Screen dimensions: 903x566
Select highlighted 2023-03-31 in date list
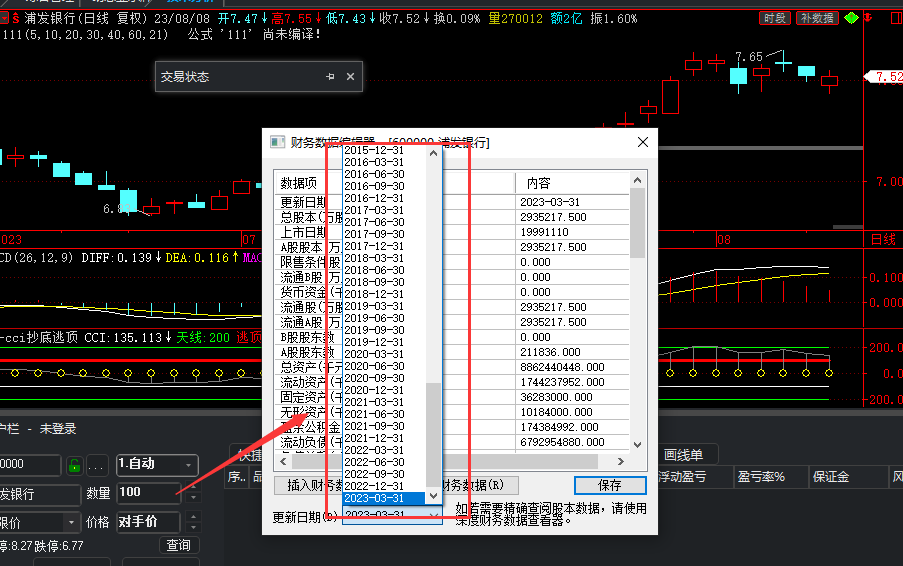384,498
